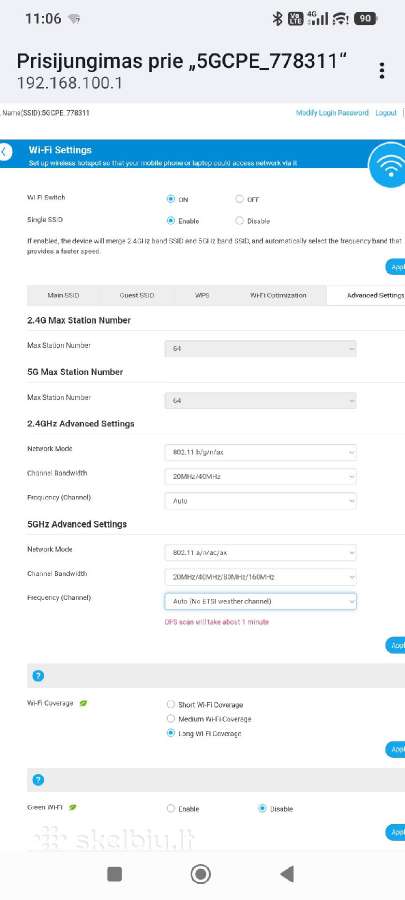Tap the 4G signal strength icon
This screenshot has width=405, height=900.
[x=317, y=18]
